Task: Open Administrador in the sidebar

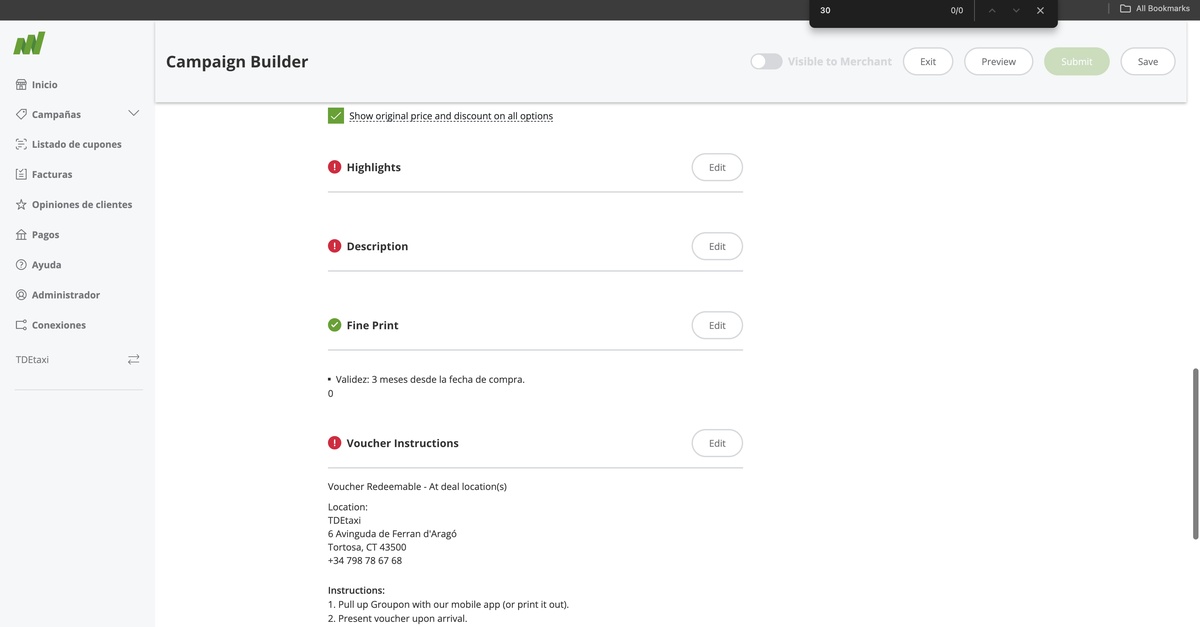Action: coord(66,295)
